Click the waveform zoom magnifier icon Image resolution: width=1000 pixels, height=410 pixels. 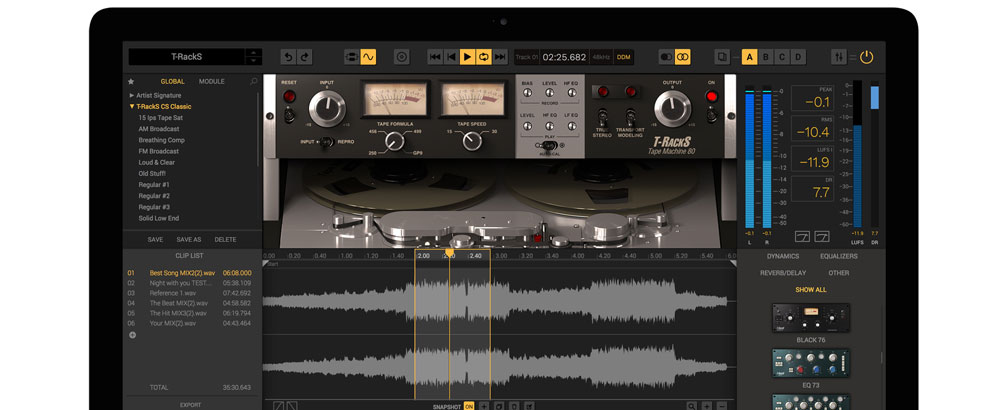tap(691, 406)
